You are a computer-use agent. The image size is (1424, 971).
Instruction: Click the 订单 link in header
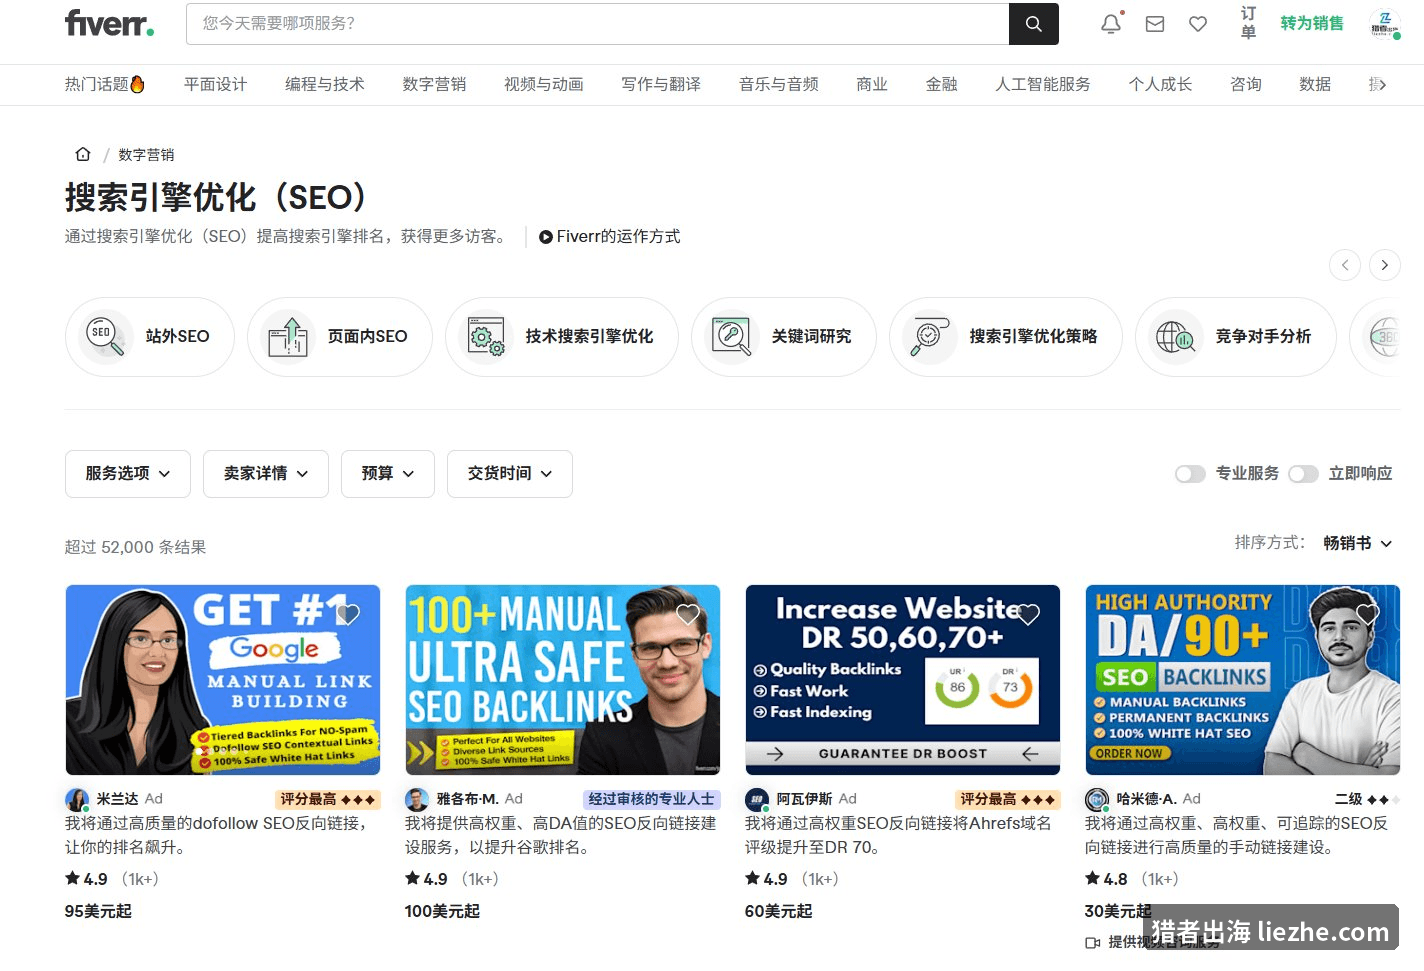1248,23
